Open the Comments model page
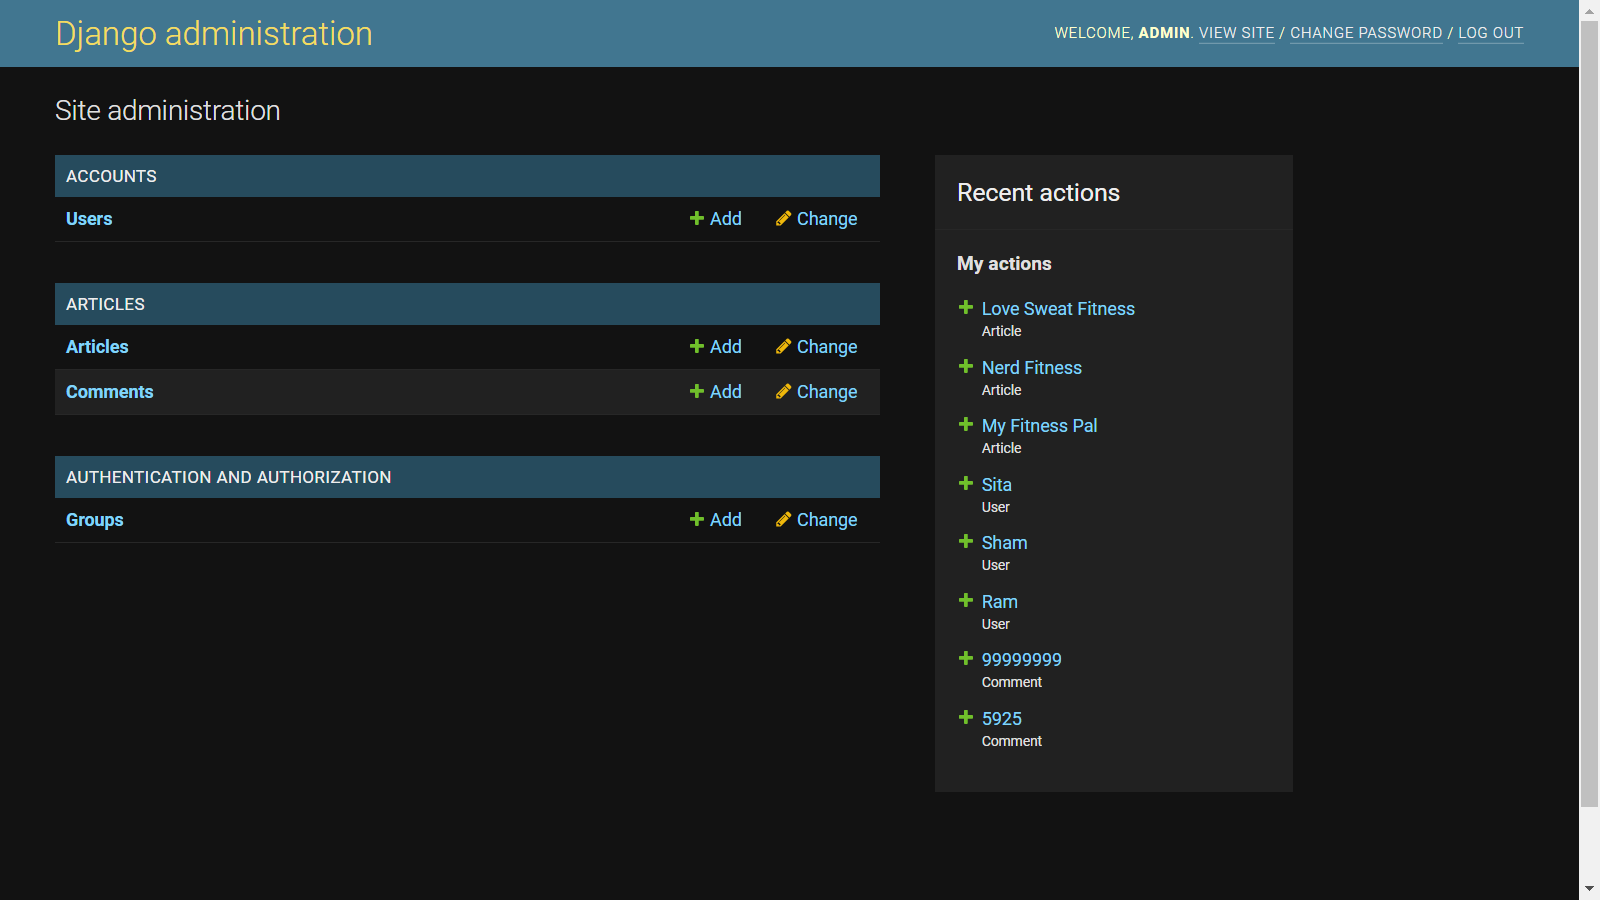Image resolution: width=1600 pixels, height=900 pixels. point(109,391)
